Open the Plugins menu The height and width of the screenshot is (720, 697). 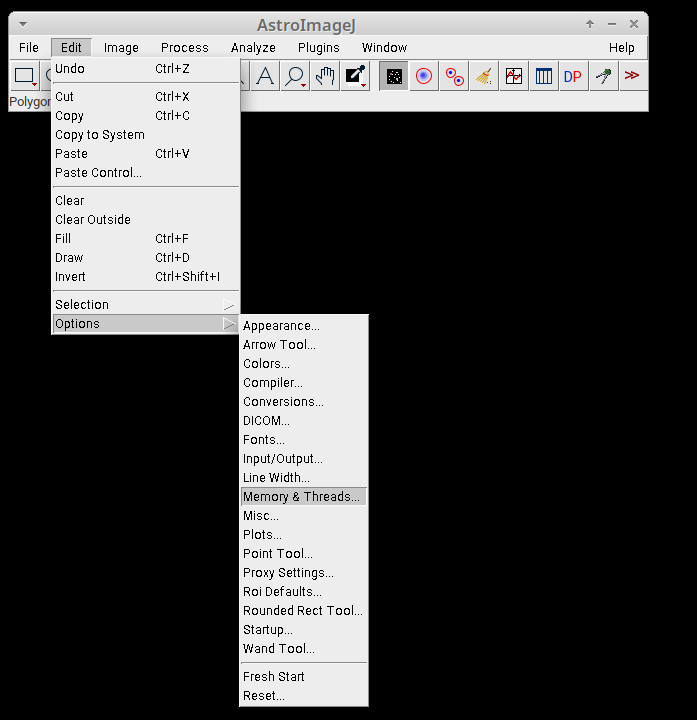319,48
